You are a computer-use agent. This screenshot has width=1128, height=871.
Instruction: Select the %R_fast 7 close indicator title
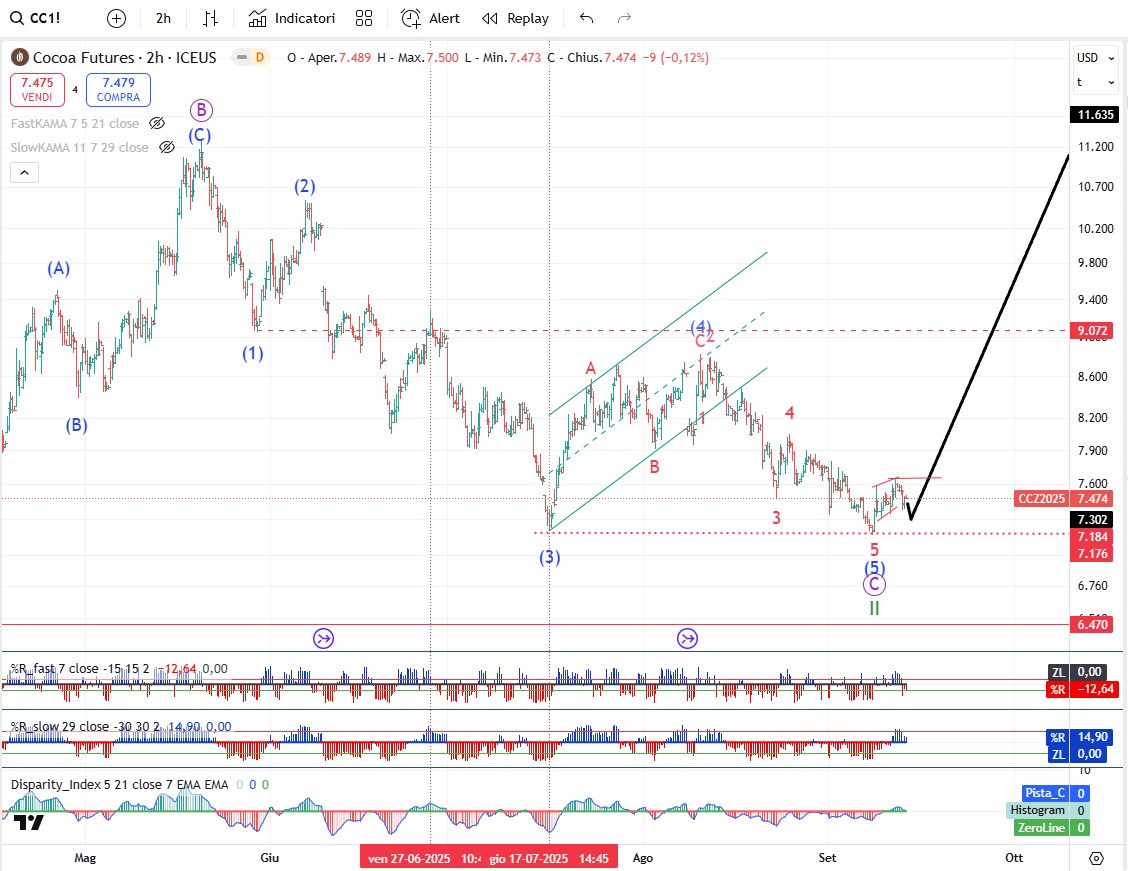[79, 669]
